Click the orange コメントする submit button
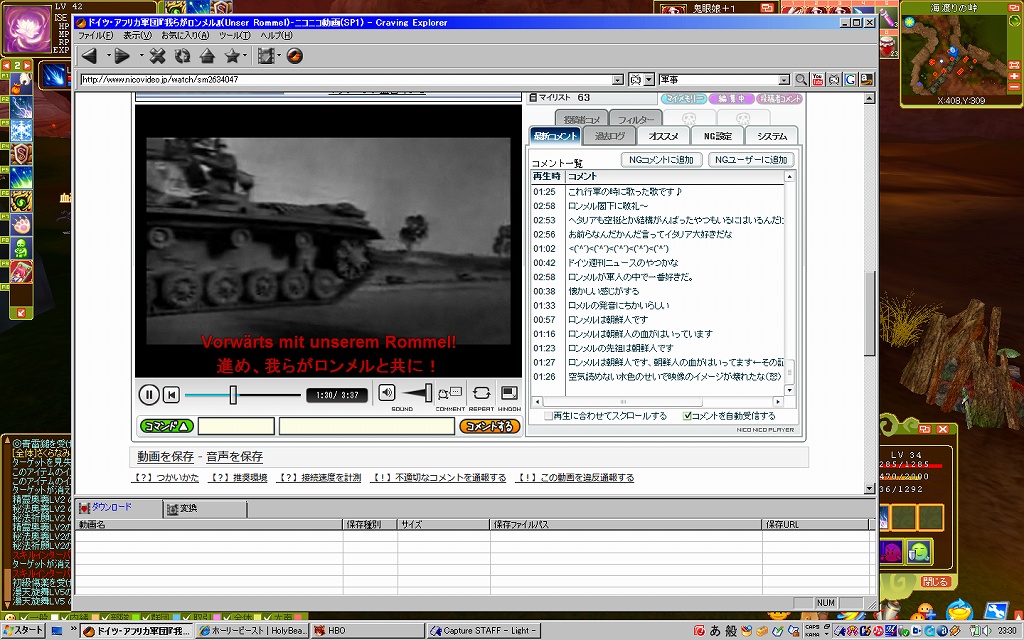This screenshot has width=1024, height=640. [x=490, y=426]
